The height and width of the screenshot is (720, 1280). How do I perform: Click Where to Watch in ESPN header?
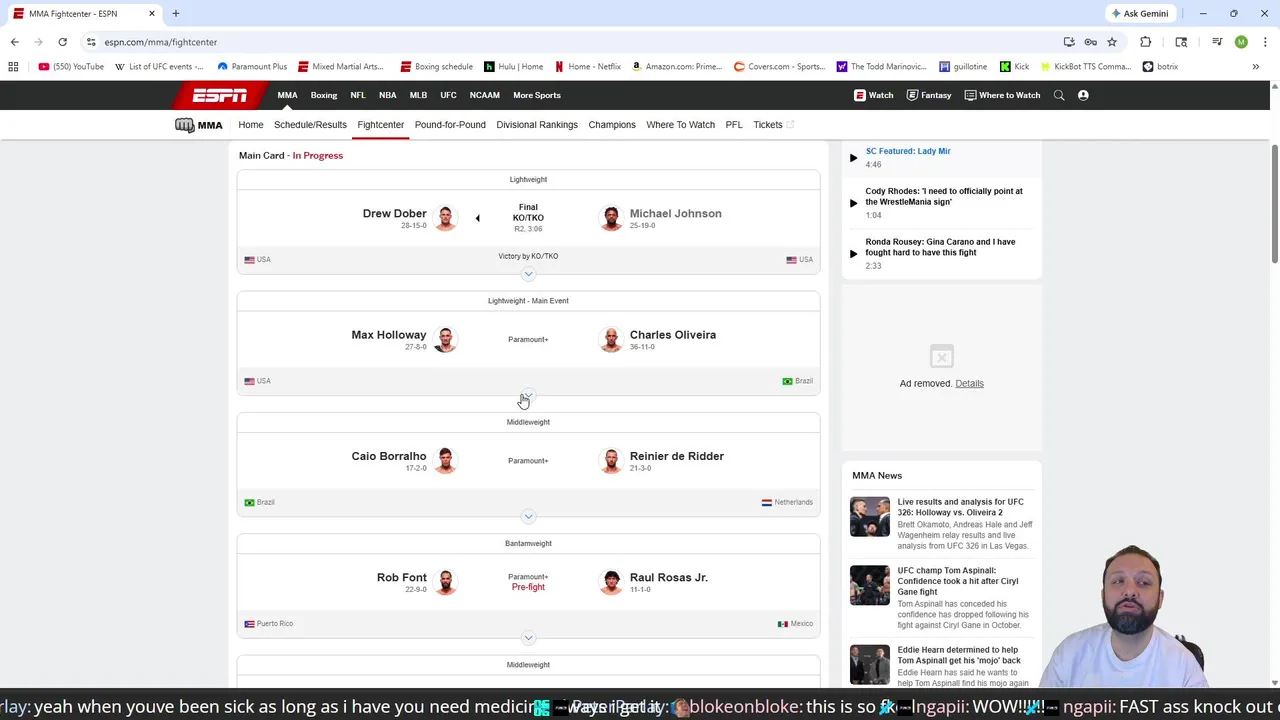pos(1002,95)
